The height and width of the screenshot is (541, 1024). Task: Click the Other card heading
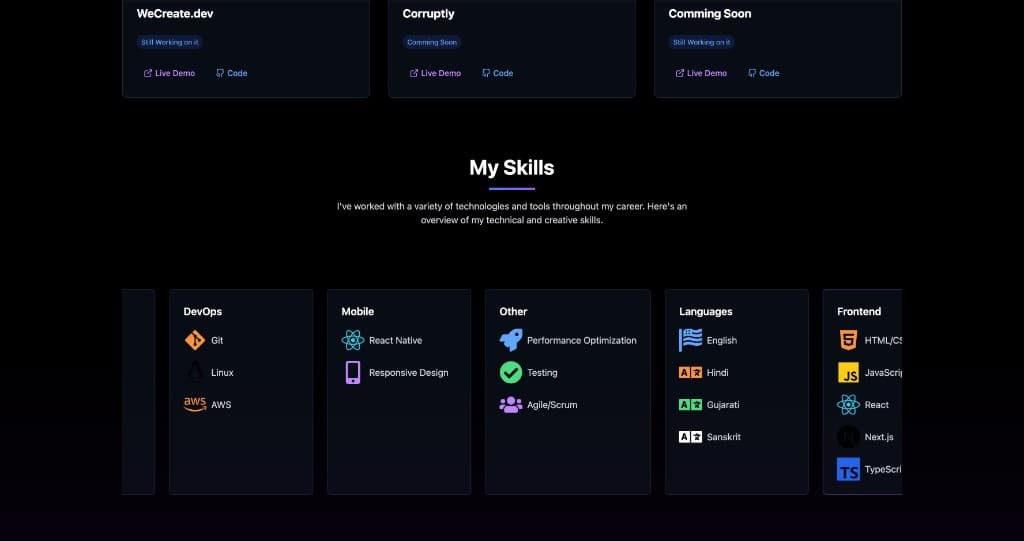pyautogui.click(x=513, y=312)
